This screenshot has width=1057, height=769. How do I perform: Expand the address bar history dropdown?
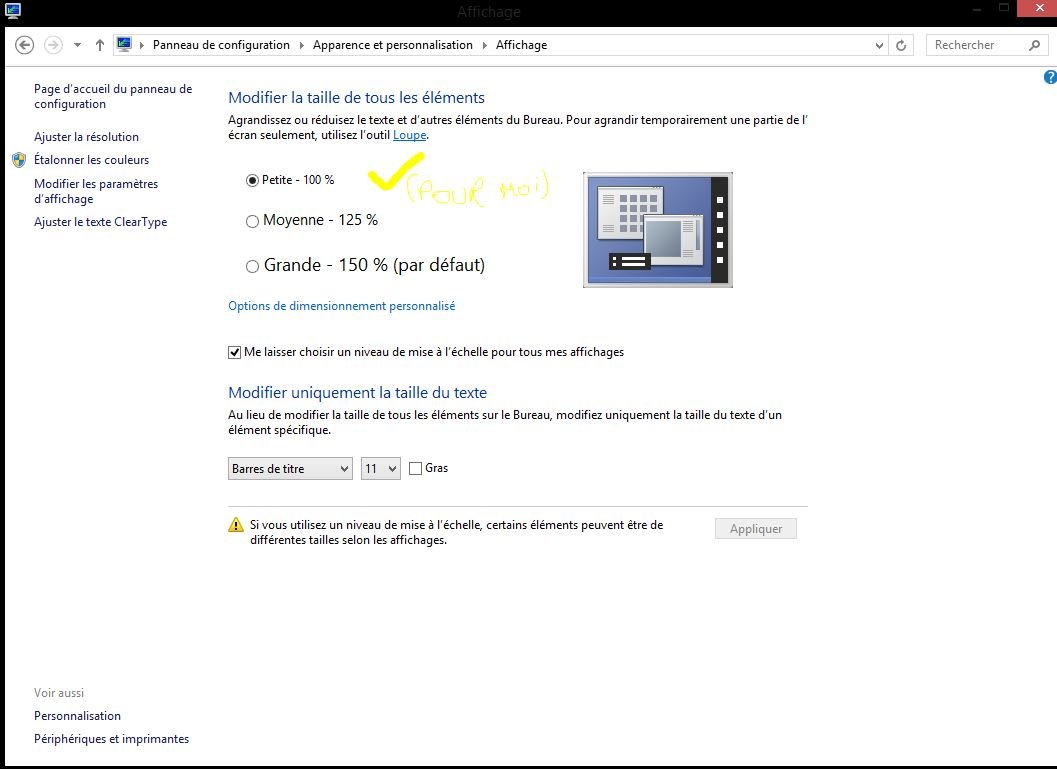tap(879, 45)
